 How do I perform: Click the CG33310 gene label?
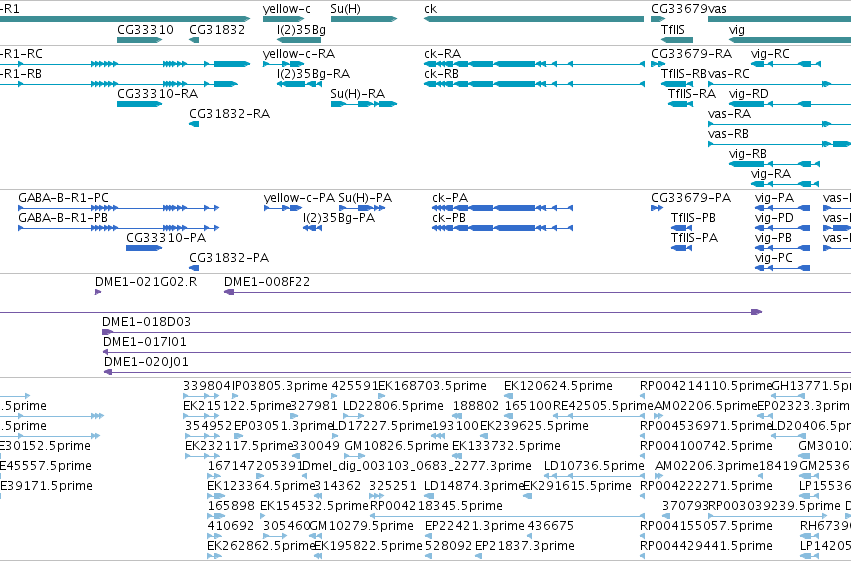[x=145, y=30]
